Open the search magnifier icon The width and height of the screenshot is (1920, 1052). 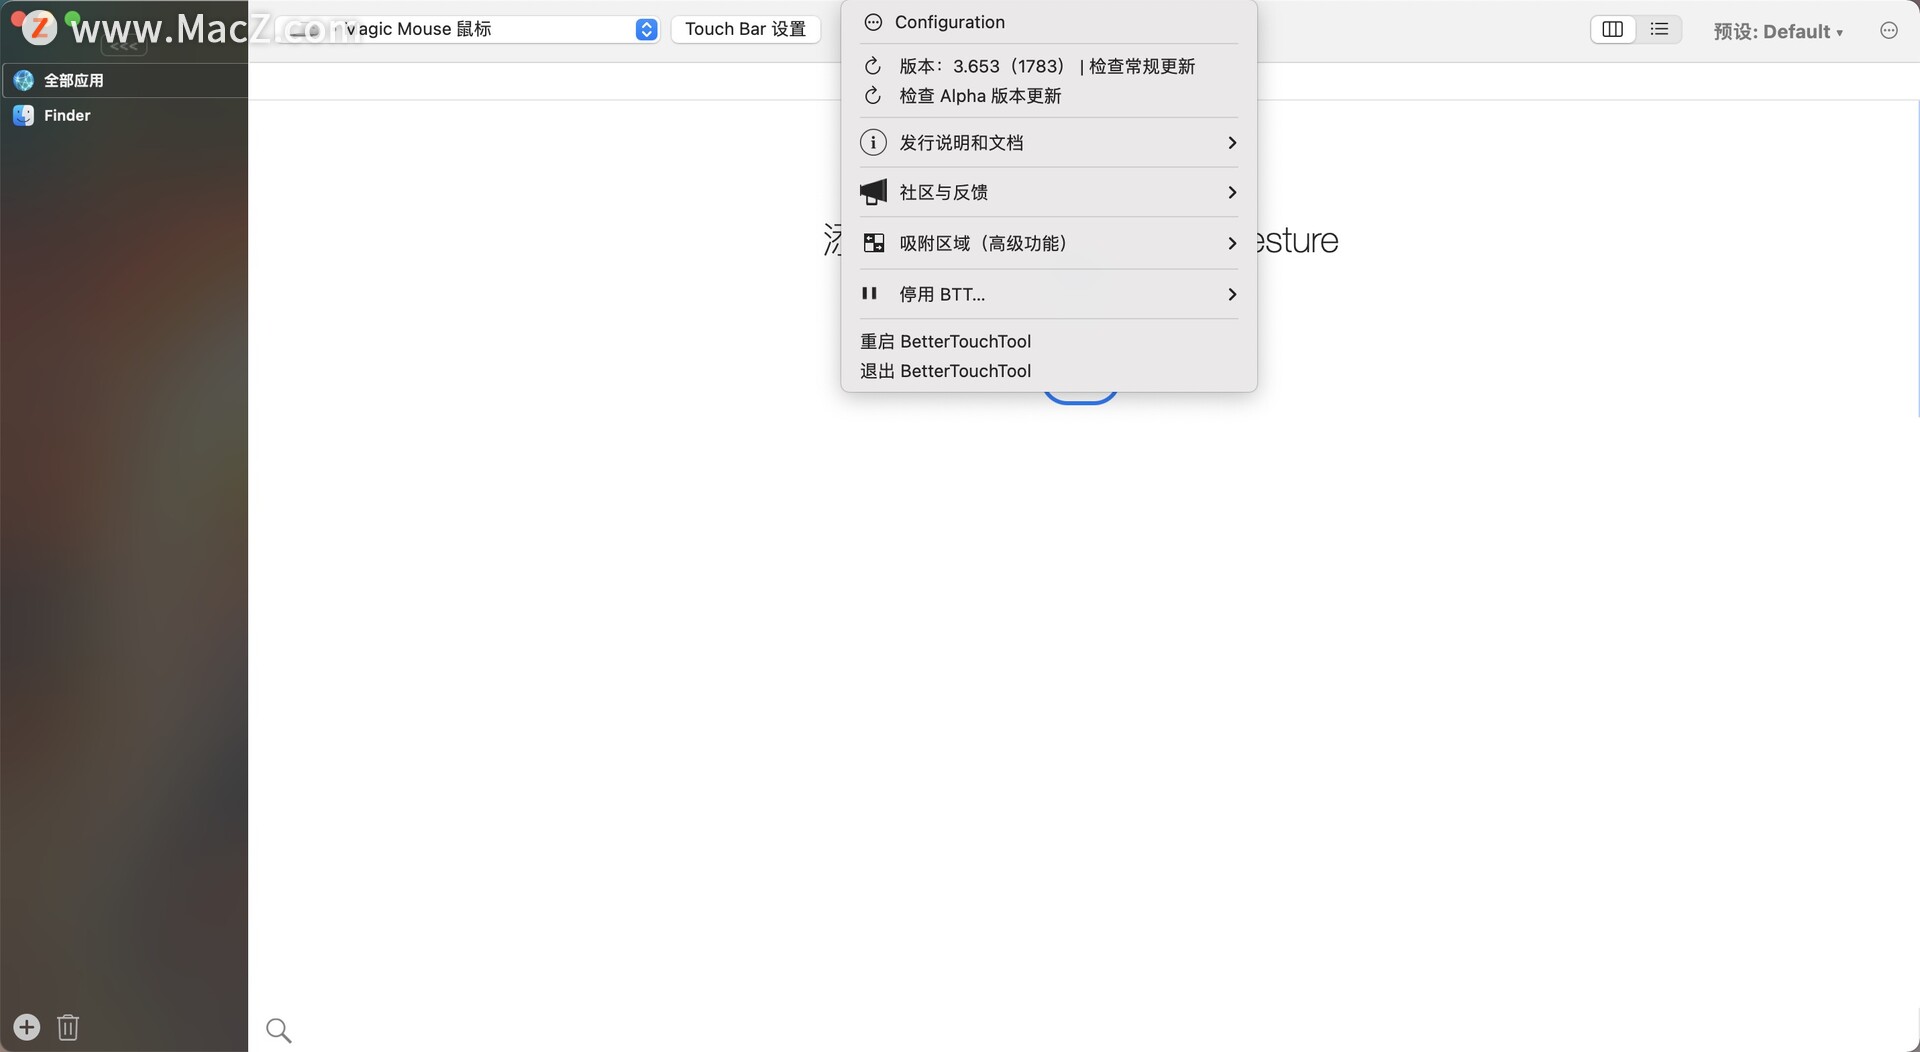click(279, 1030)
